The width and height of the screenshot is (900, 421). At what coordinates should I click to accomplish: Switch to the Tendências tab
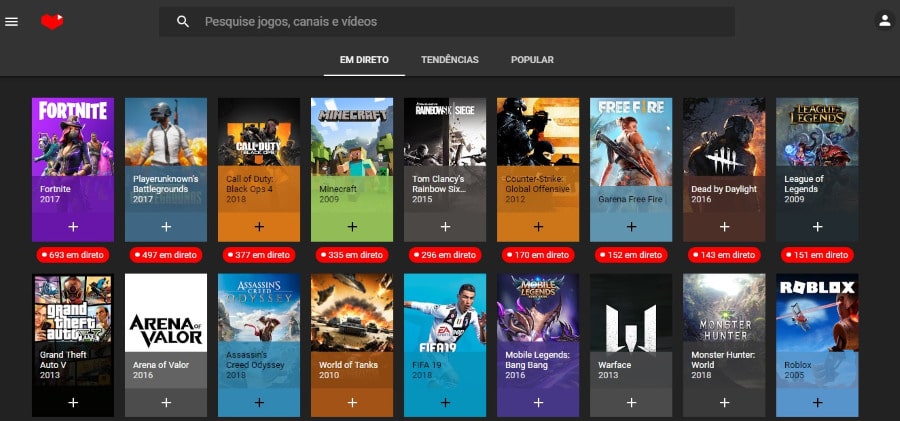(450, 60)
